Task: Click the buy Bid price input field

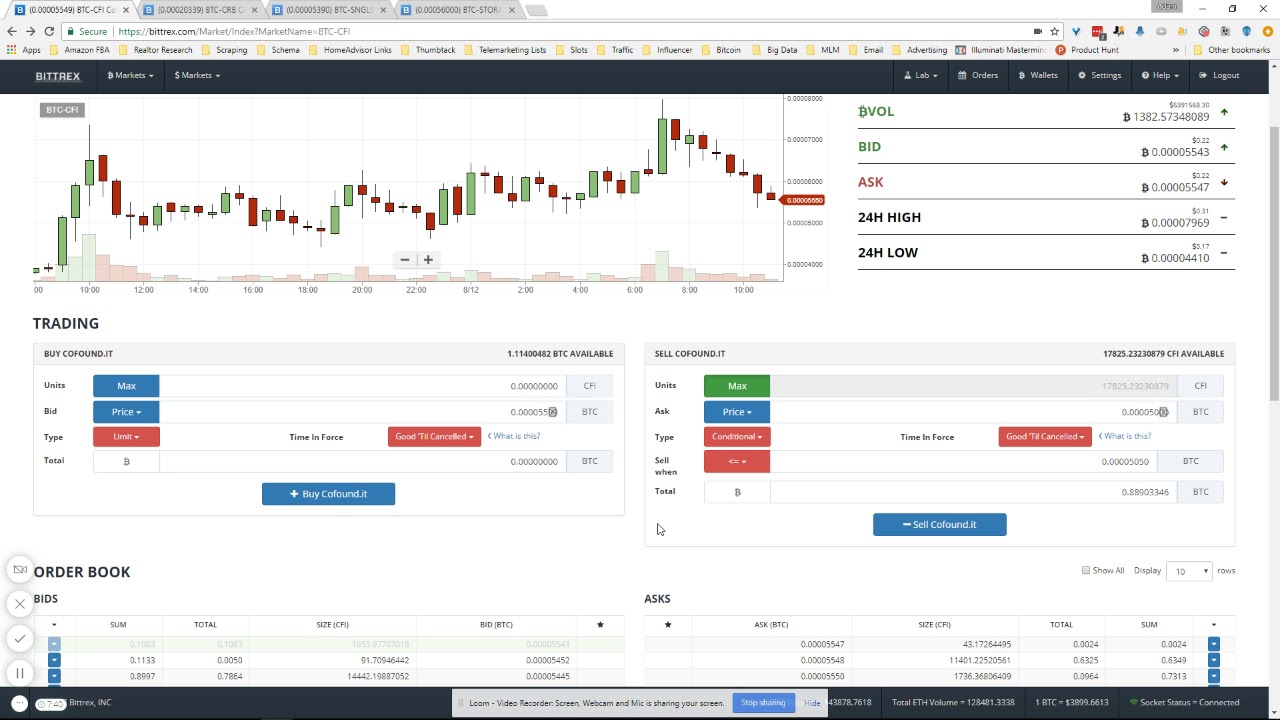Action: click(x=362, y=412)
